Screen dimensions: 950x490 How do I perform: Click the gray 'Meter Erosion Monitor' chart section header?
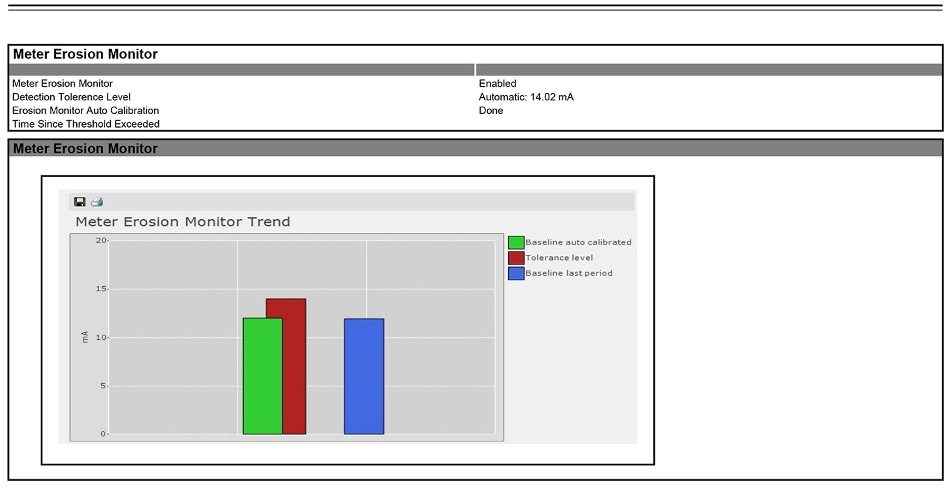(476, 148)
